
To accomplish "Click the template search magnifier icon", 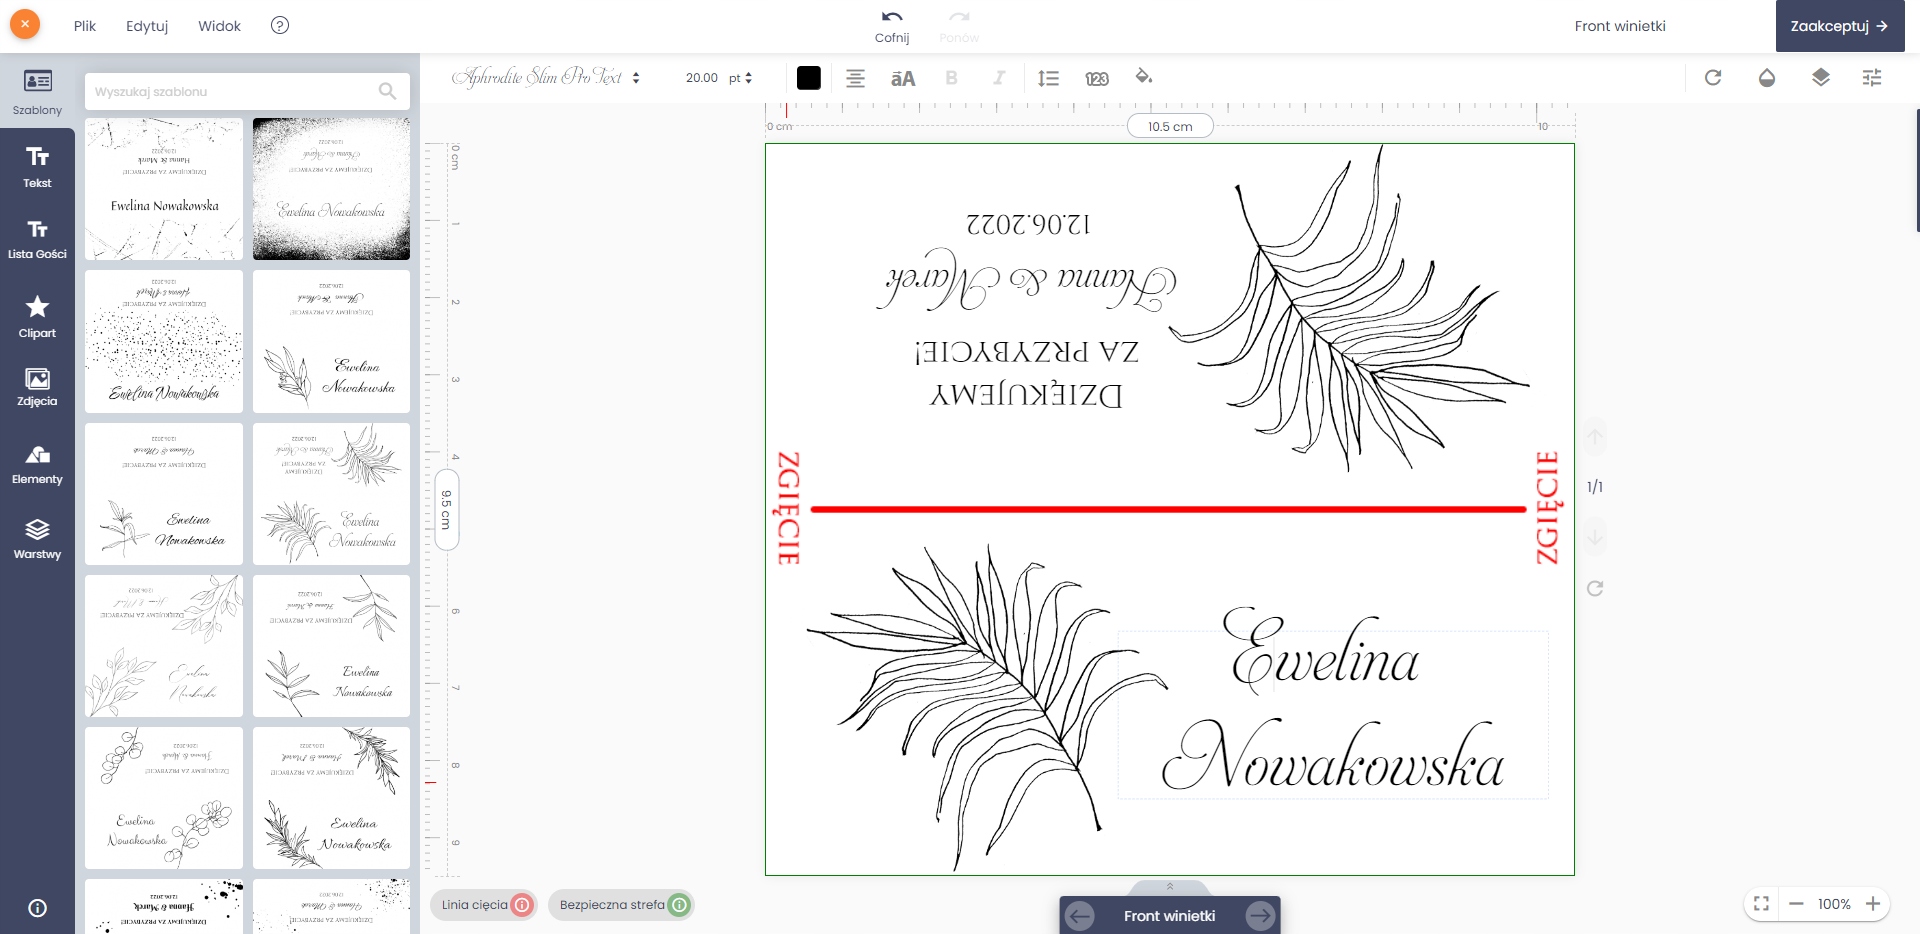I will [x=388, y=91].
